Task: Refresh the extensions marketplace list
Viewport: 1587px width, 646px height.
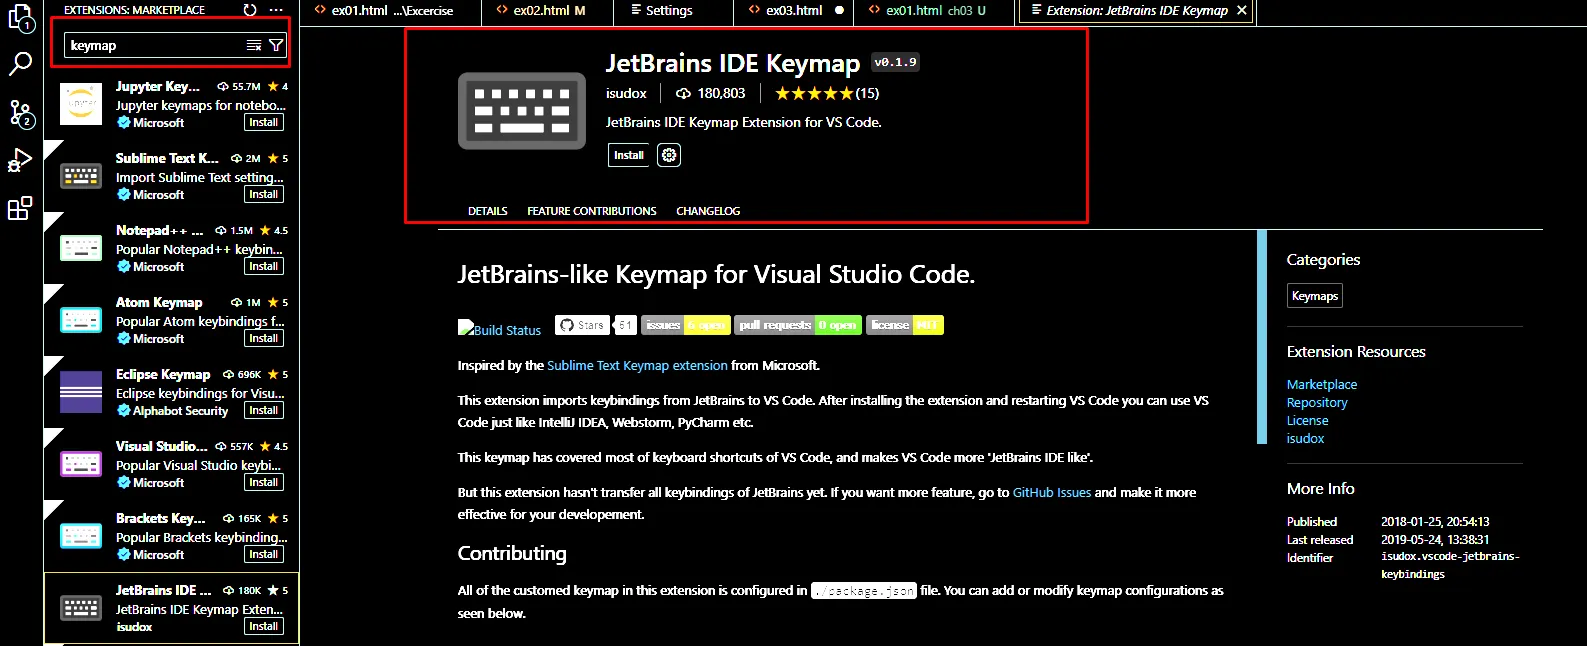Action: [250, 10]
